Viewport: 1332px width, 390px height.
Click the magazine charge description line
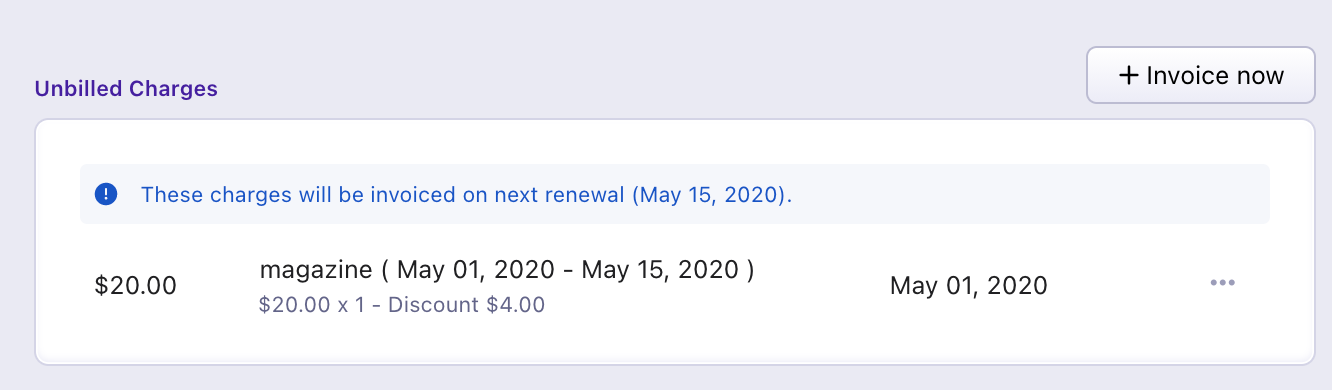(x=507, y=270)
